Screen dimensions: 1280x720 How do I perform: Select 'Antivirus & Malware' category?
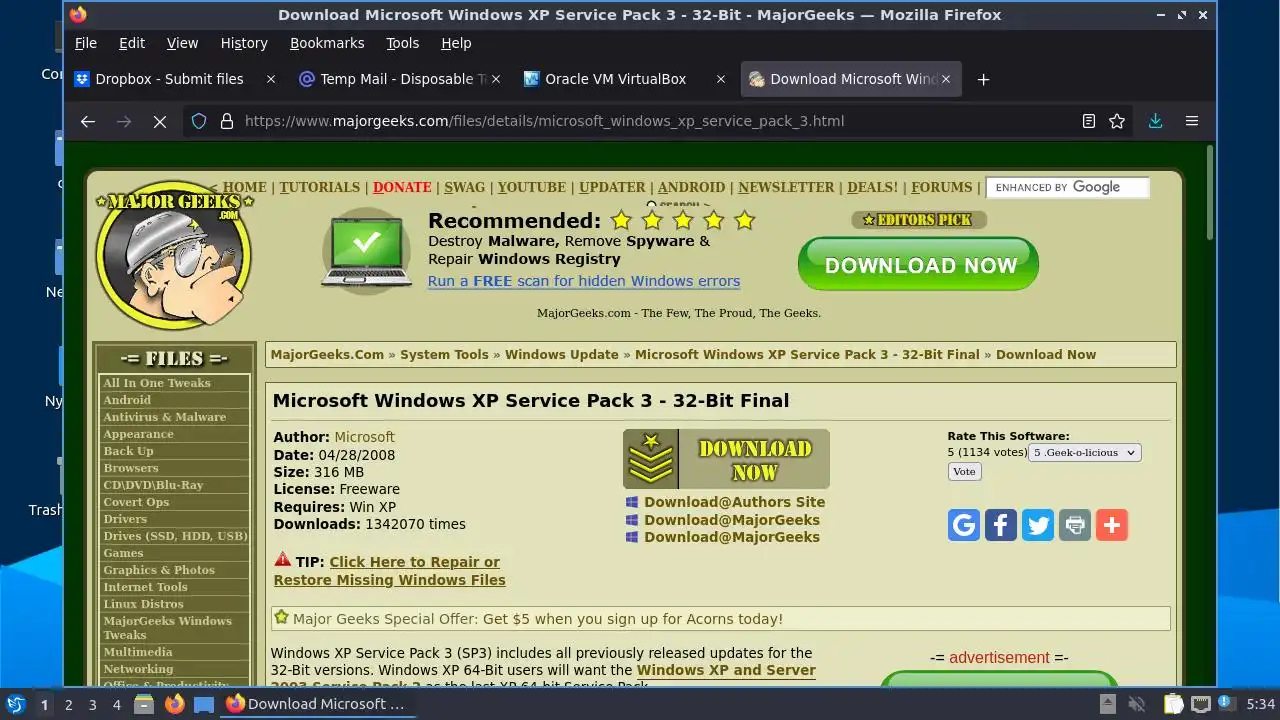(x=165, y=417)
